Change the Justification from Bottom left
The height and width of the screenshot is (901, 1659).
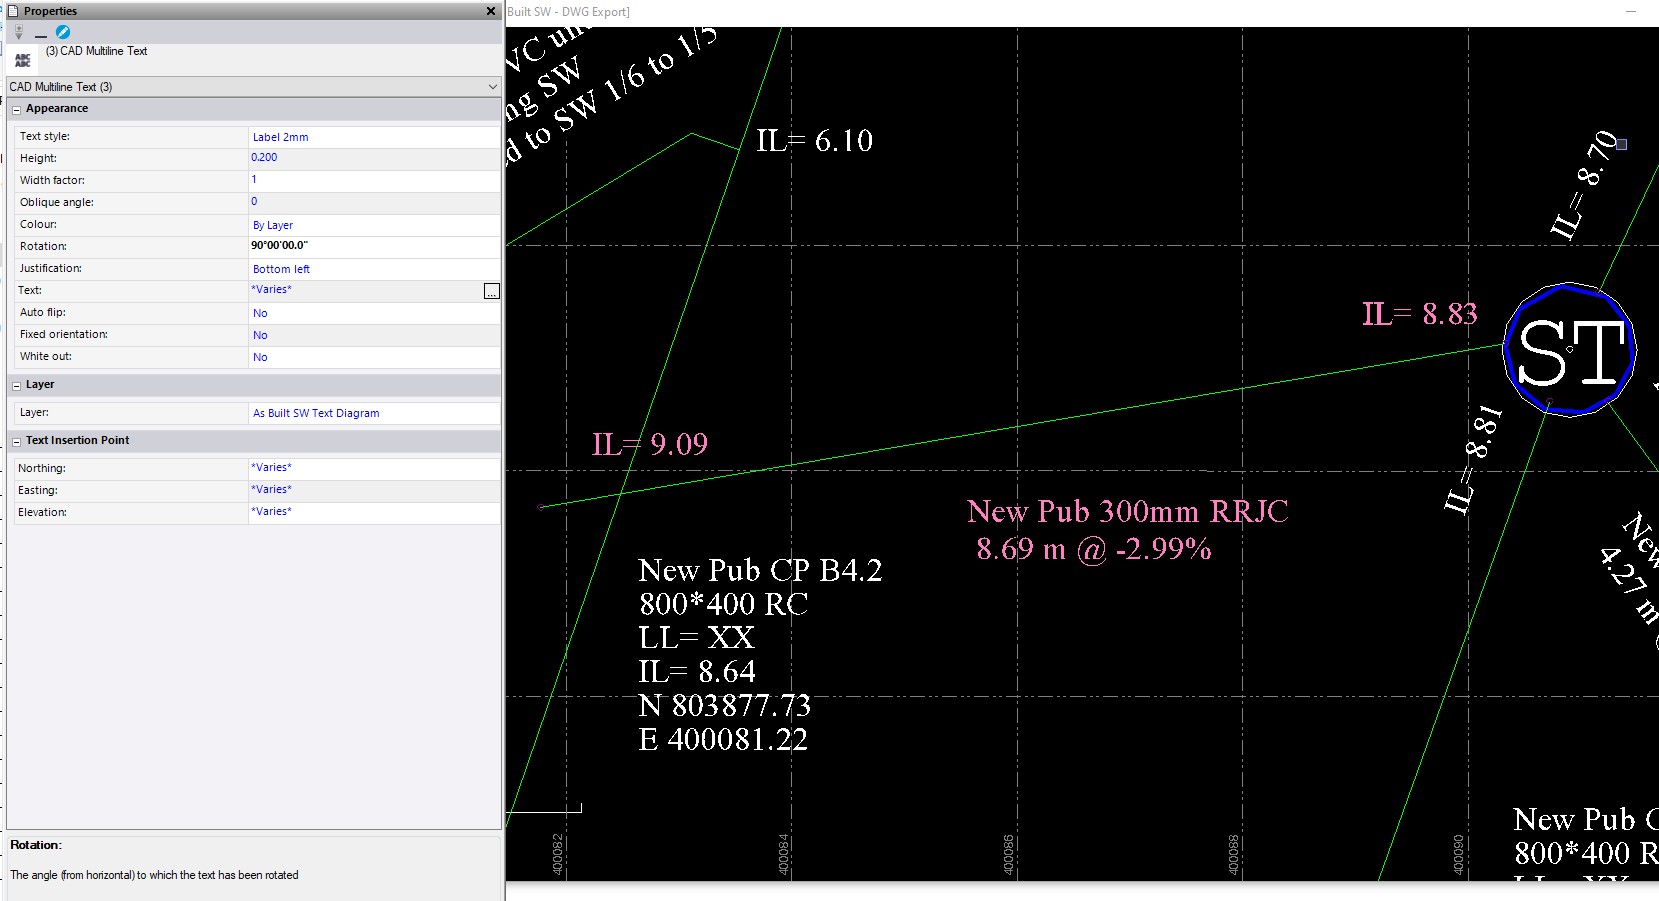pyautogui.click(x=374, y=269)
